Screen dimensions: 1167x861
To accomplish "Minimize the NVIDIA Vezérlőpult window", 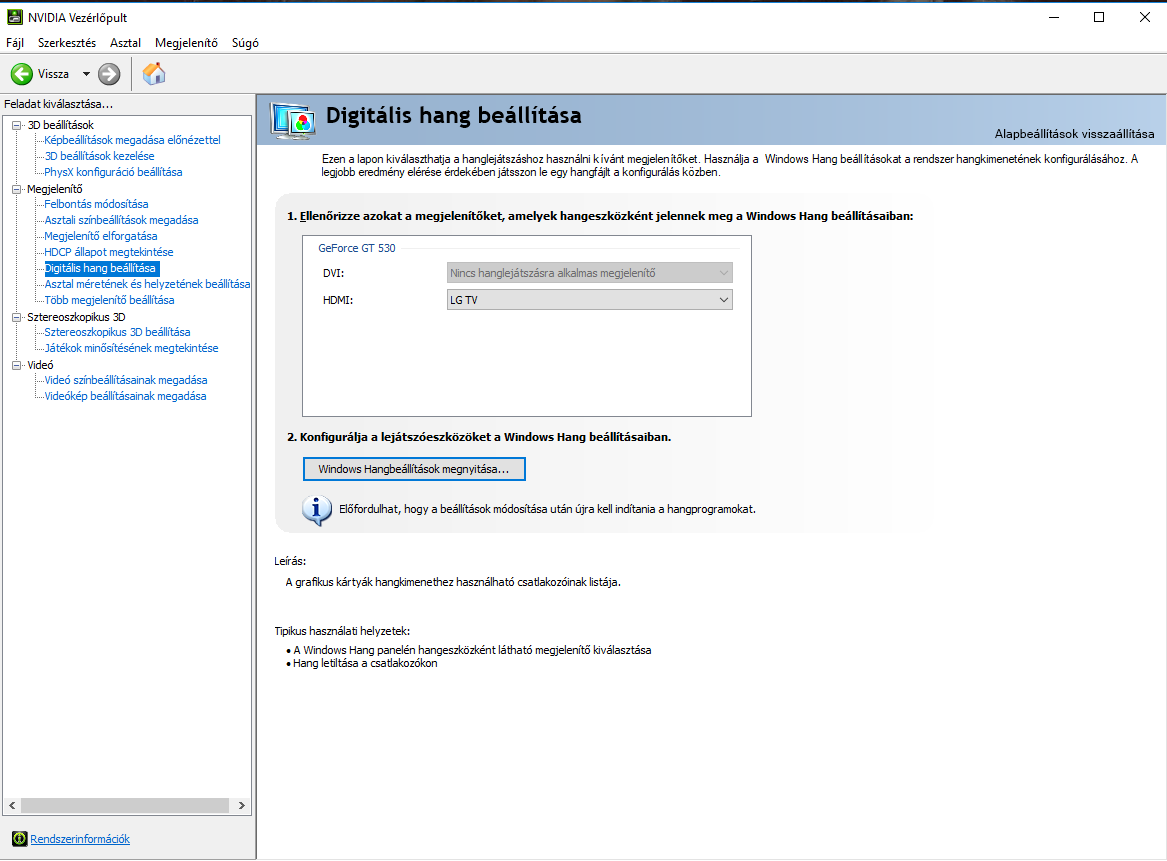I will 1054,17.
